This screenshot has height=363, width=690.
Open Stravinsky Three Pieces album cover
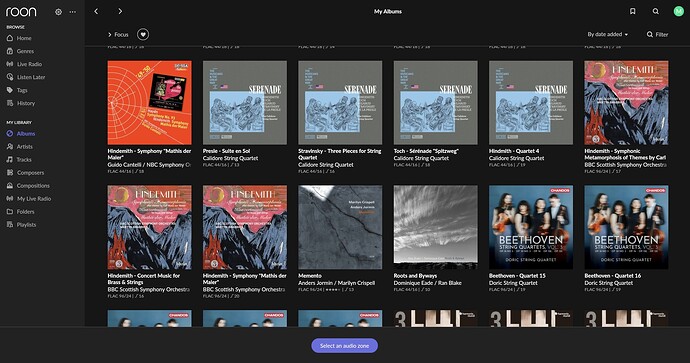[340, 103]
